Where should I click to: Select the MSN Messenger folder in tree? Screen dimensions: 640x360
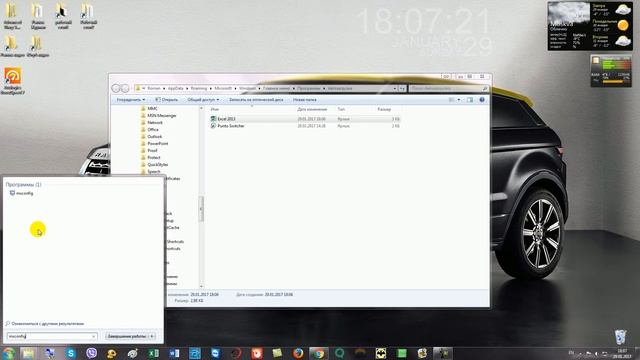tap(162, 116)
